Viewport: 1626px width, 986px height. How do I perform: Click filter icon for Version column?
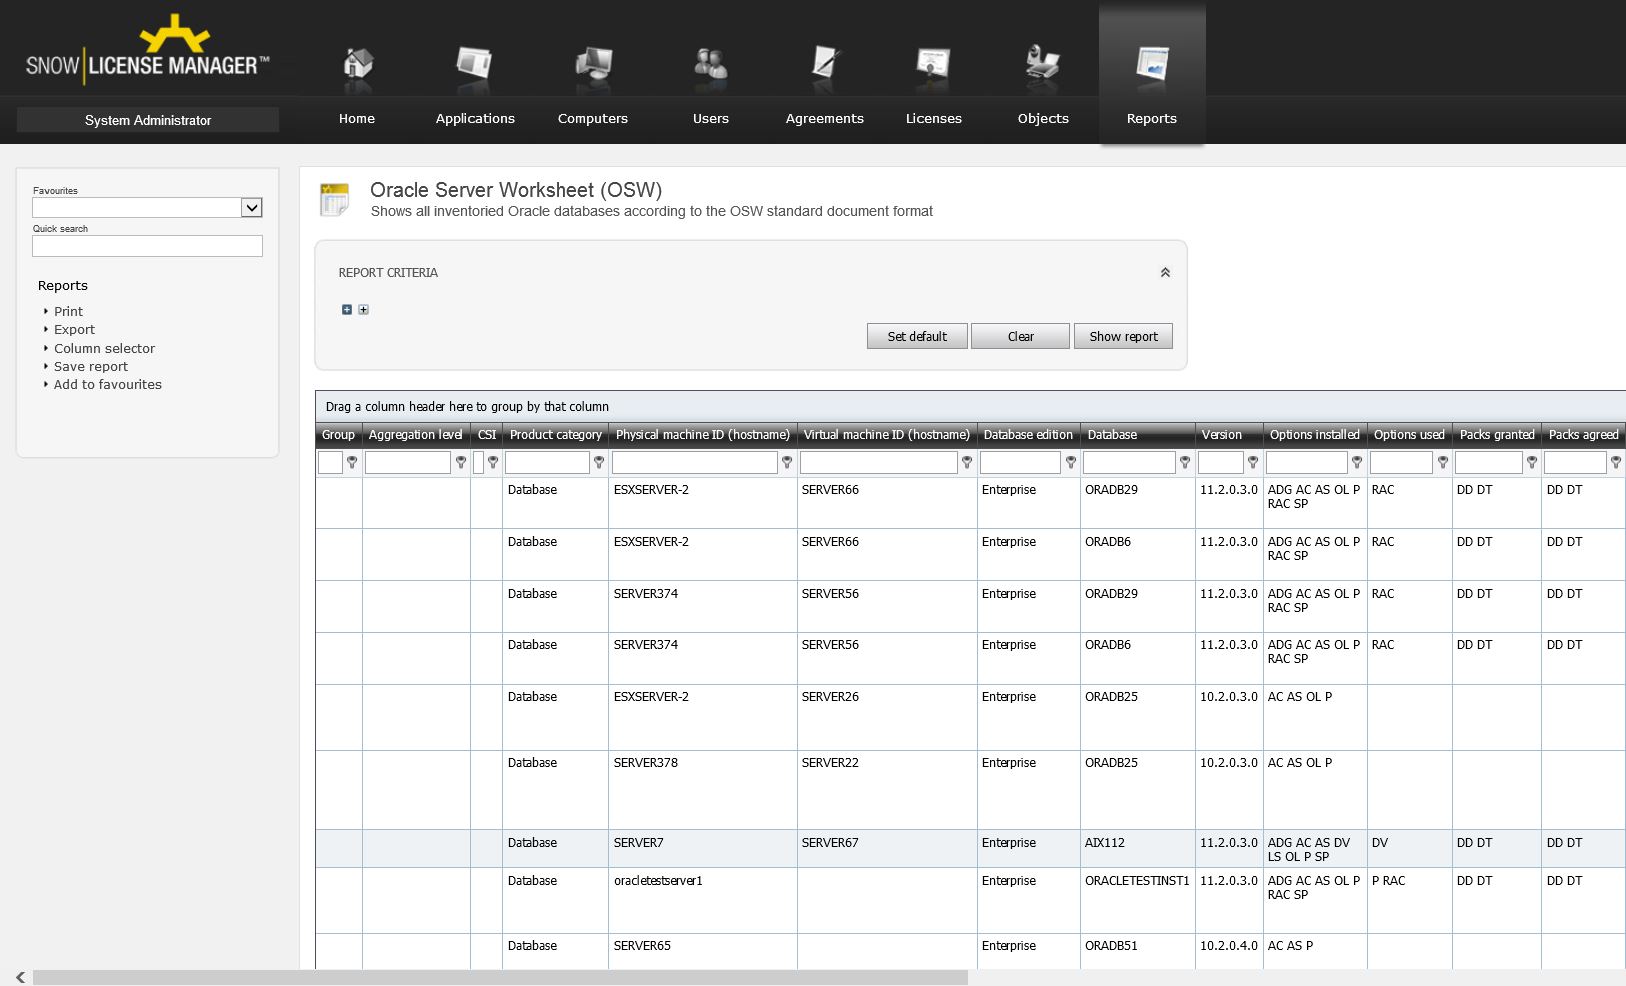1253,462
